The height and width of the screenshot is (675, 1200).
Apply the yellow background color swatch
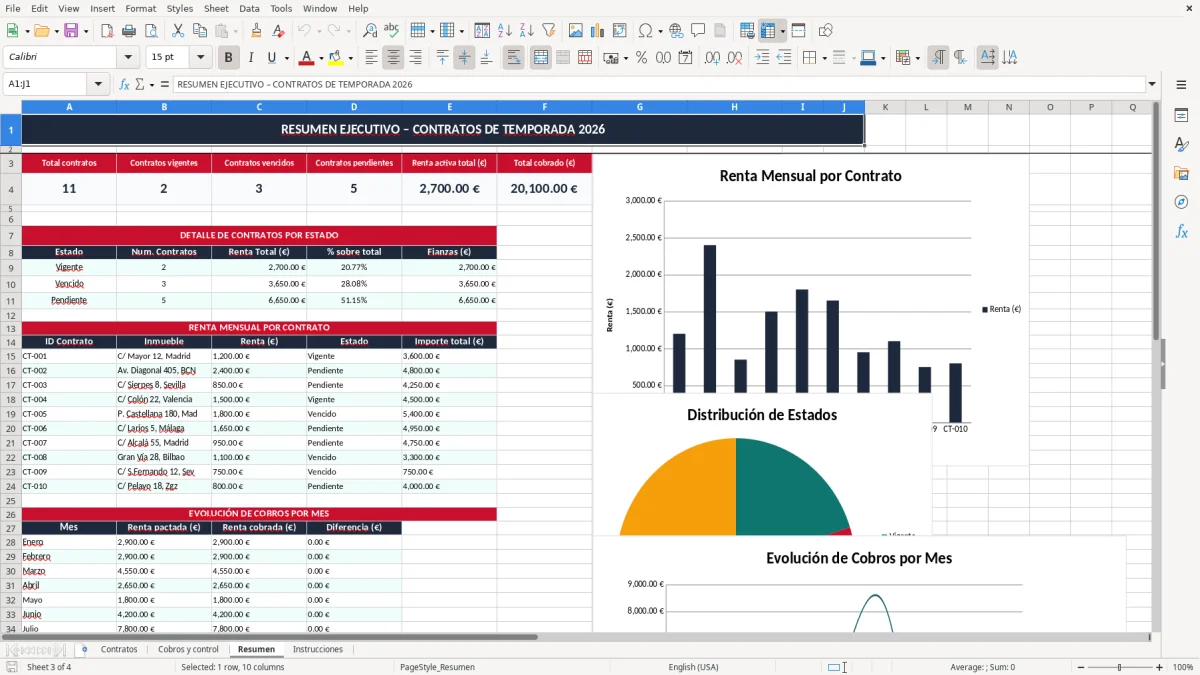pos(336,58)
